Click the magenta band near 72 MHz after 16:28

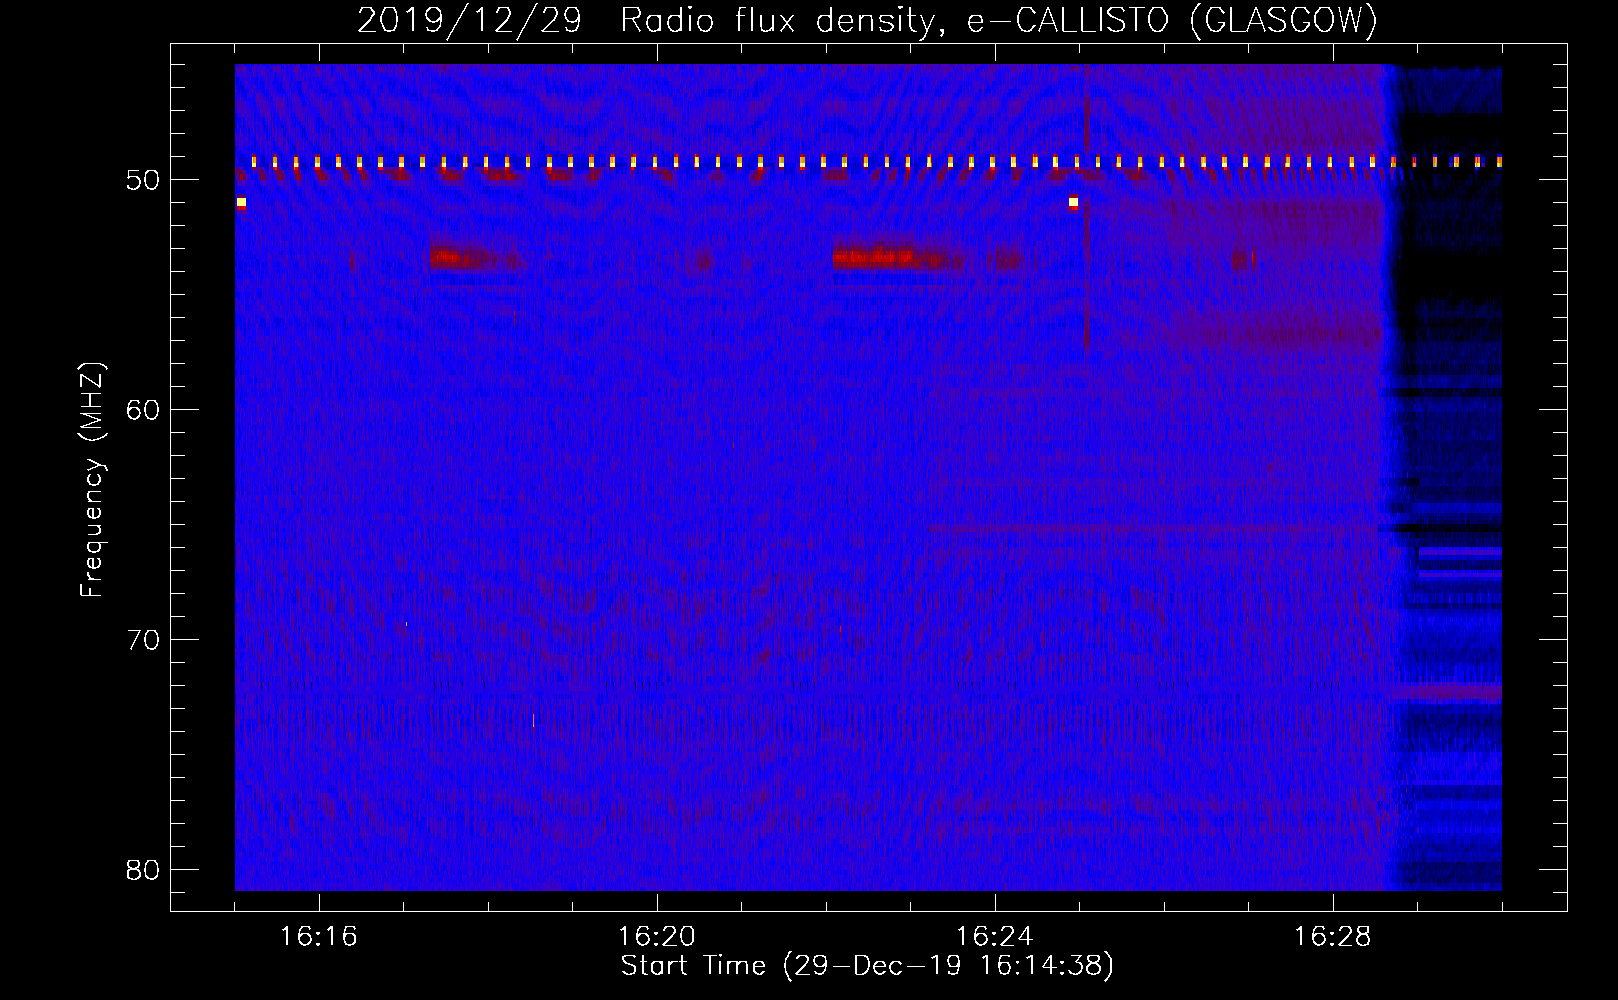point(1446,692)
